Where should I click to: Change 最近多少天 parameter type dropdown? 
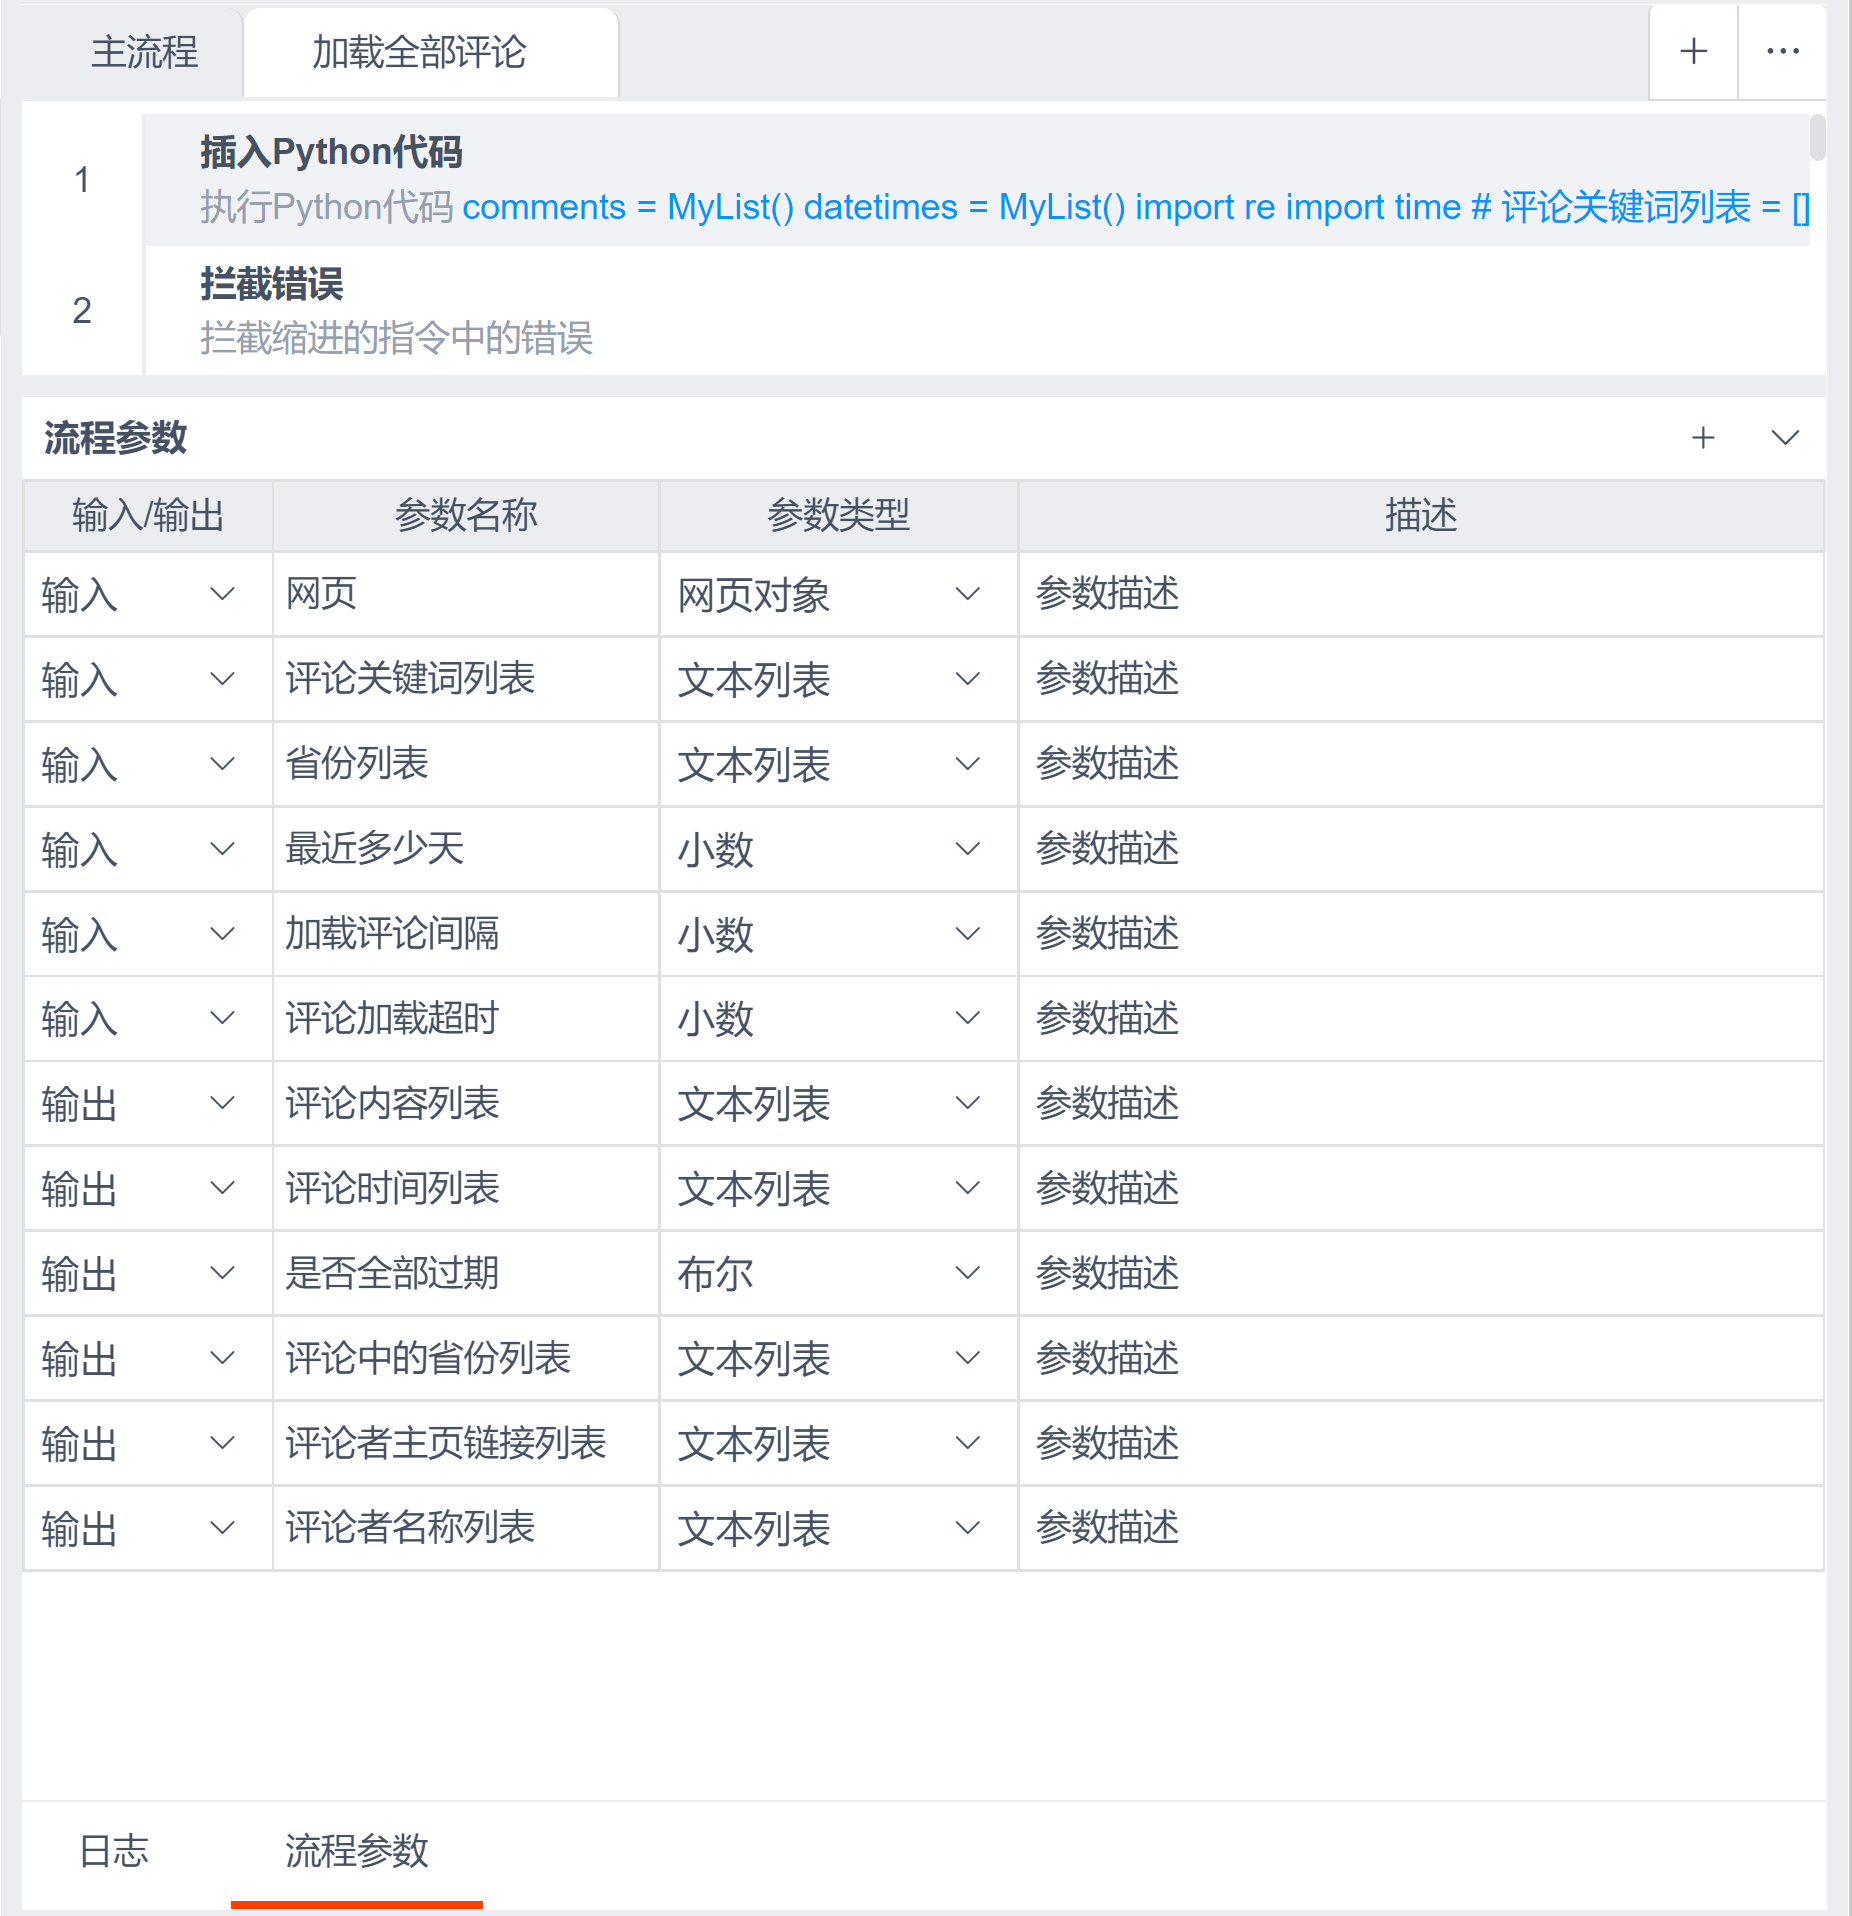[x=830, y=849]
